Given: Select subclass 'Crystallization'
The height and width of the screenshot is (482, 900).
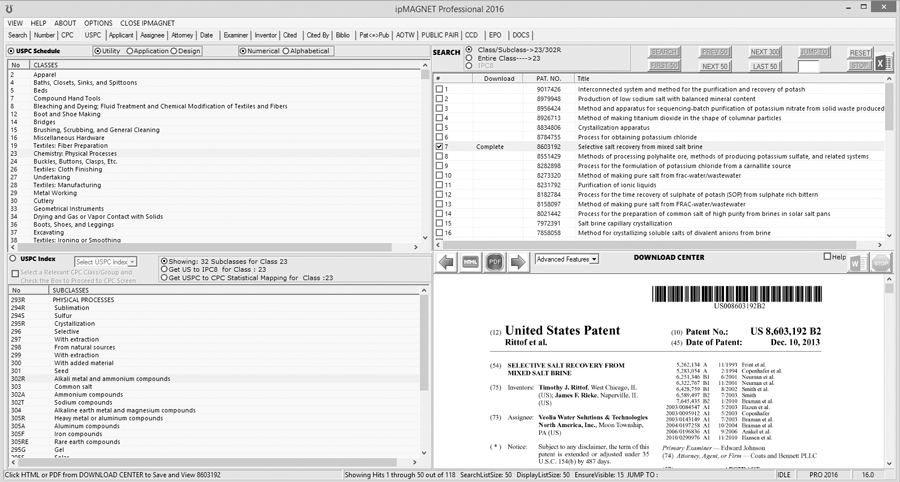Looking at the screenshot, I should tap(214, 324).
